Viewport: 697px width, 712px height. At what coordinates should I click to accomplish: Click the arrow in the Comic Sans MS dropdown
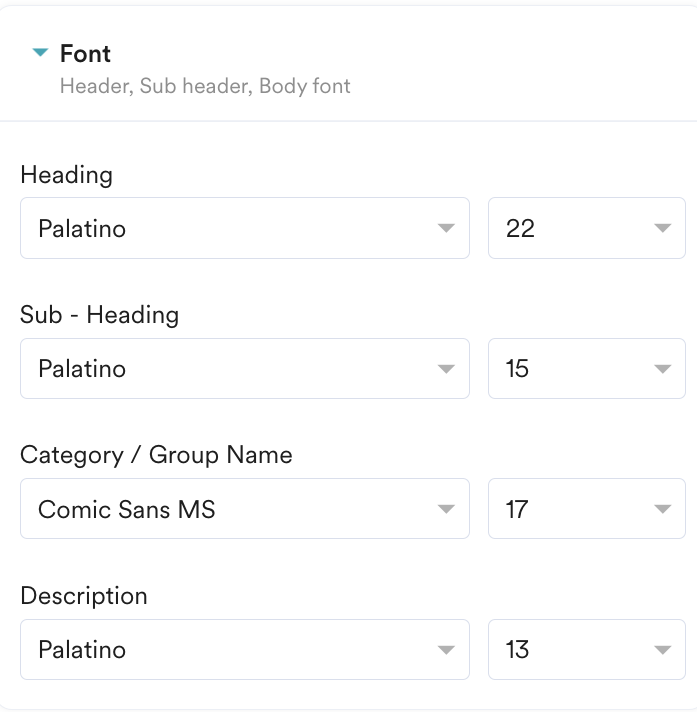click(446, 510)
